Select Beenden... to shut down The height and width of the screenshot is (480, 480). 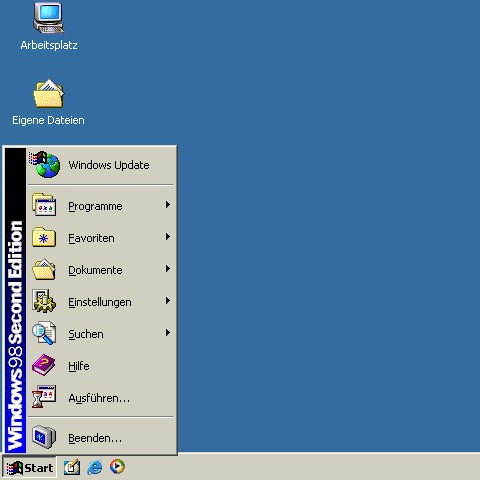101,437
